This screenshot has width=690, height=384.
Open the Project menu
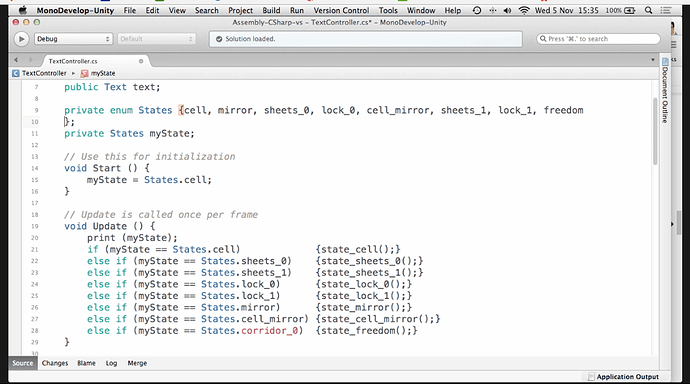[240, 10]
